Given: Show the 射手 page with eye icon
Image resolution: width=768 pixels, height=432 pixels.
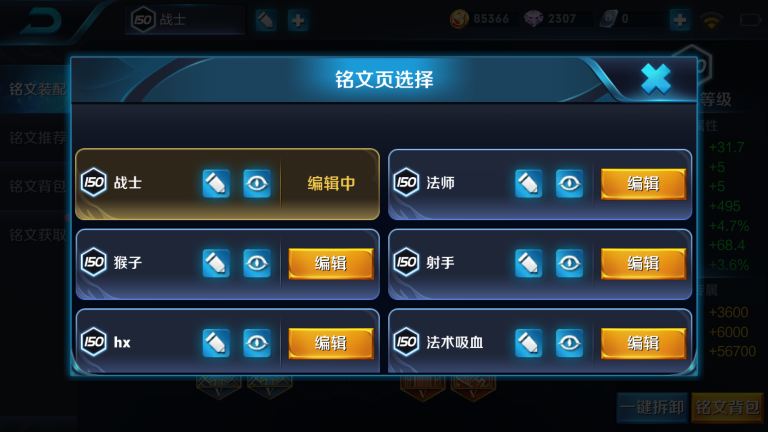Looking at the screenshot, I should click(x=569, y=264).
